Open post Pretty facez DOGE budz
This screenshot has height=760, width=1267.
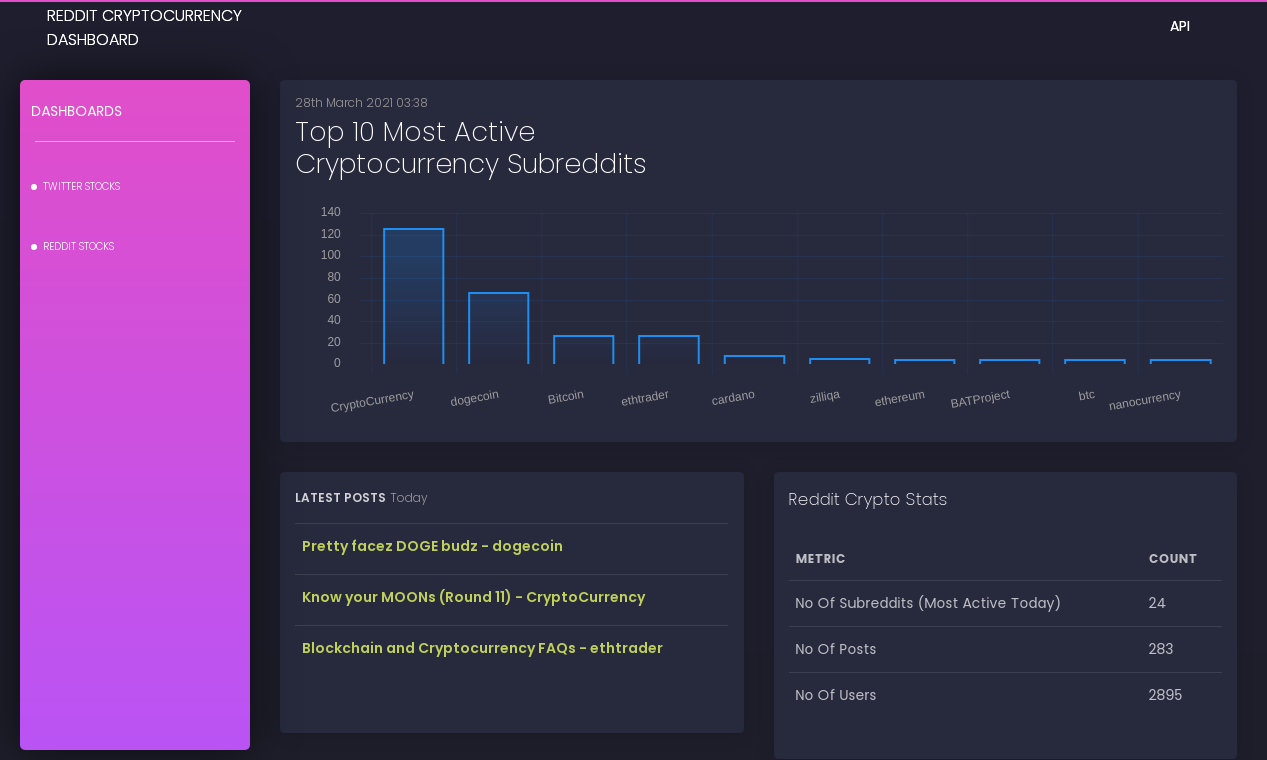point(432,546)
